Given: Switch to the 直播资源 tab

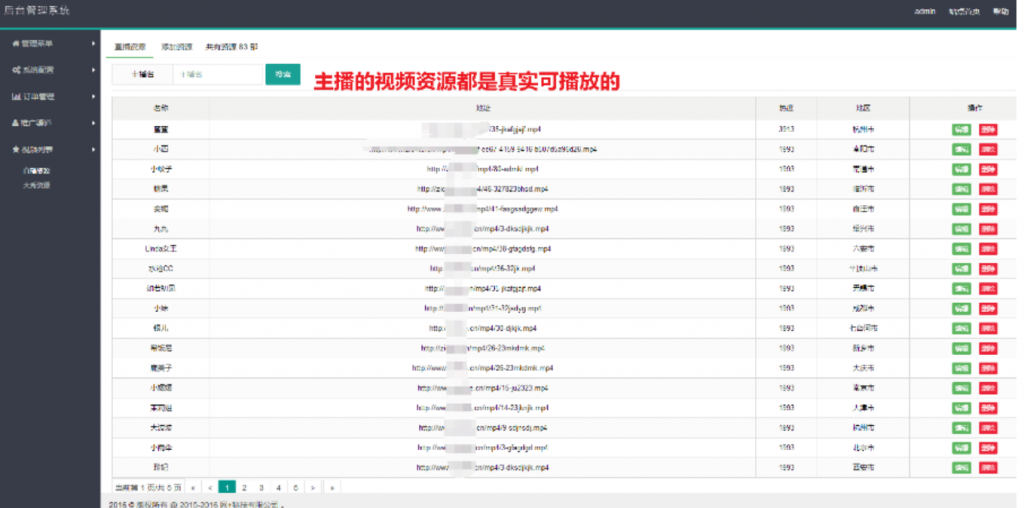Looking at the screenshot, I should 130,47.
